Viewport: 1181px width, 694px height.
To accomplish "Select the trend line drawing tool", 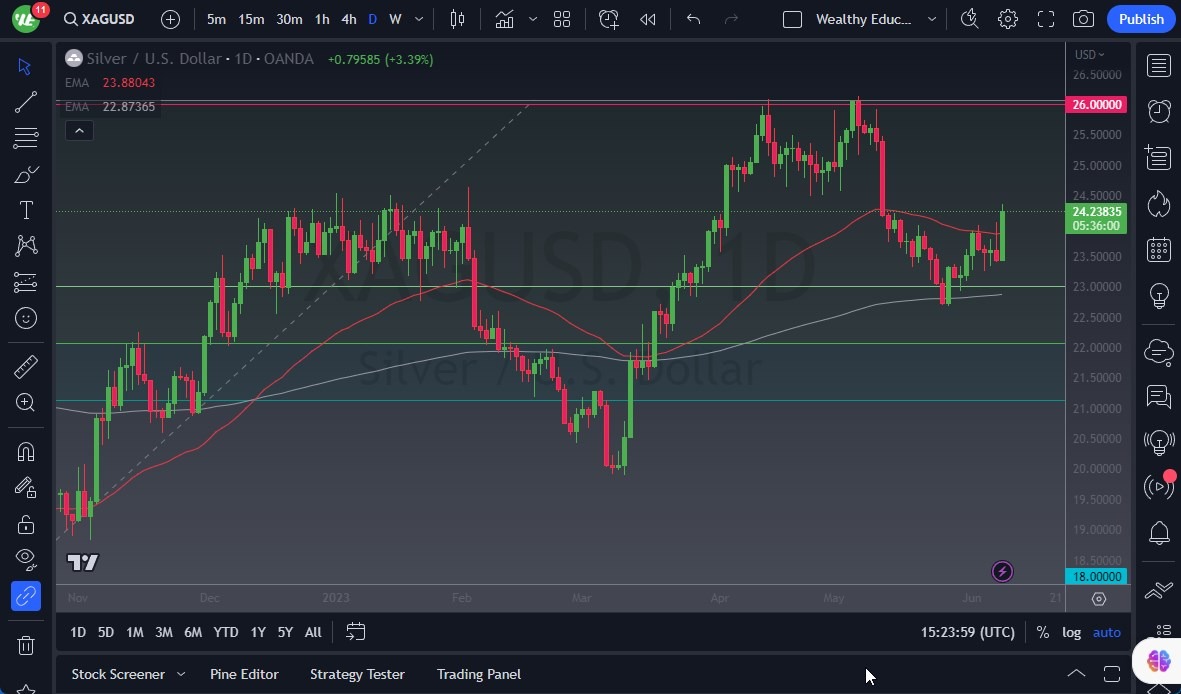I will point(26,102).
